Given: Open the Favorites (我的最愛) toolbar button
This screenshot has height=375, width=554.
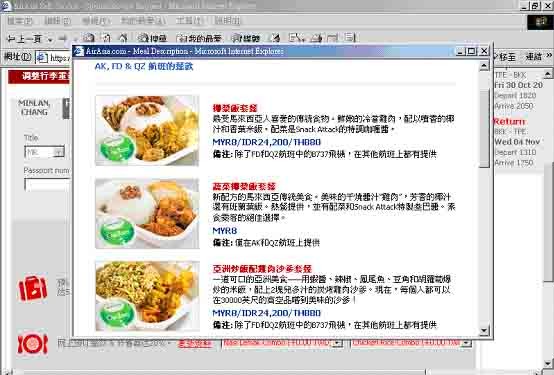Looking at the screenshot, I should [x=199, y=38].
